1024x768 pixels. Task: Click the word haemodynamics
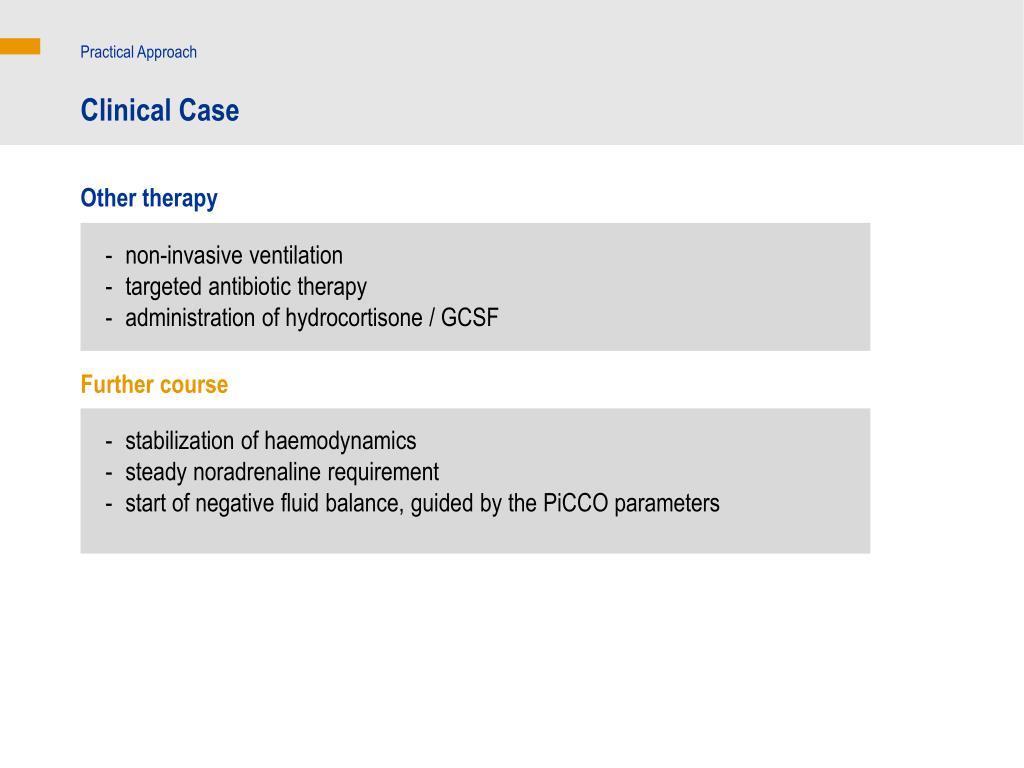coord(340,441)
